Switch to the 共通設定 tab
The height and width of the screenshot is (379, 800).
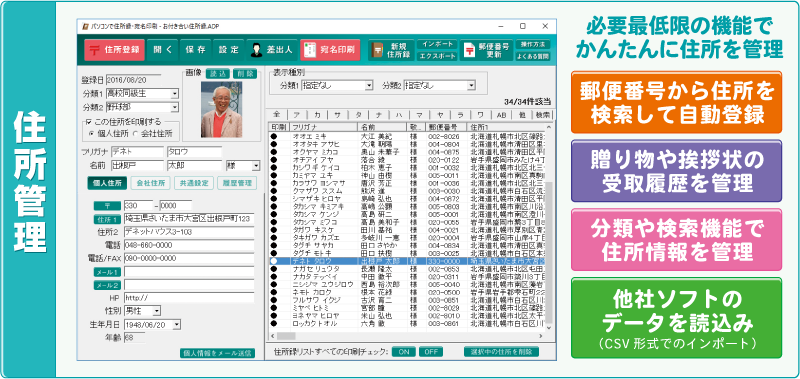tap(193, 183)
